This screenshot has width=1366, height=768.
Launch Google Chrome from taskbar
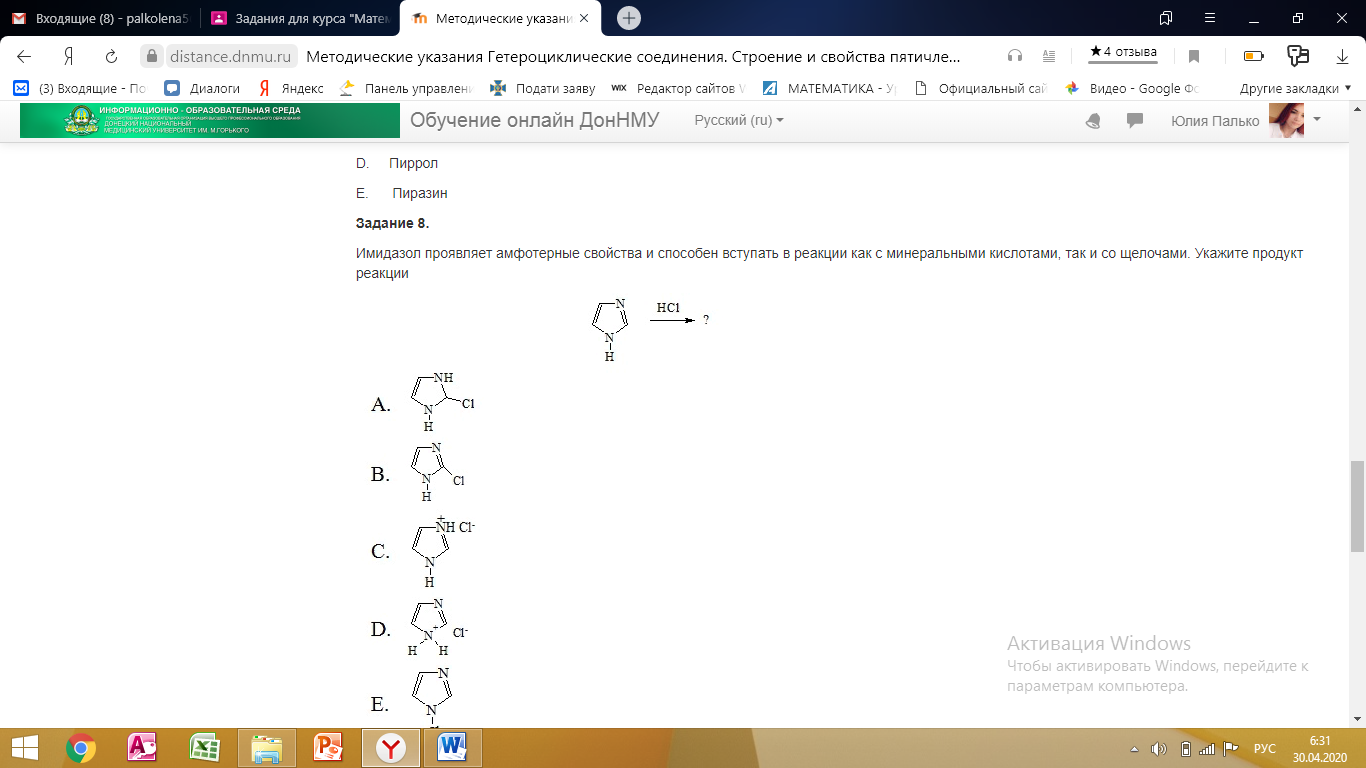pyautogui.click(x=81, y=748)
